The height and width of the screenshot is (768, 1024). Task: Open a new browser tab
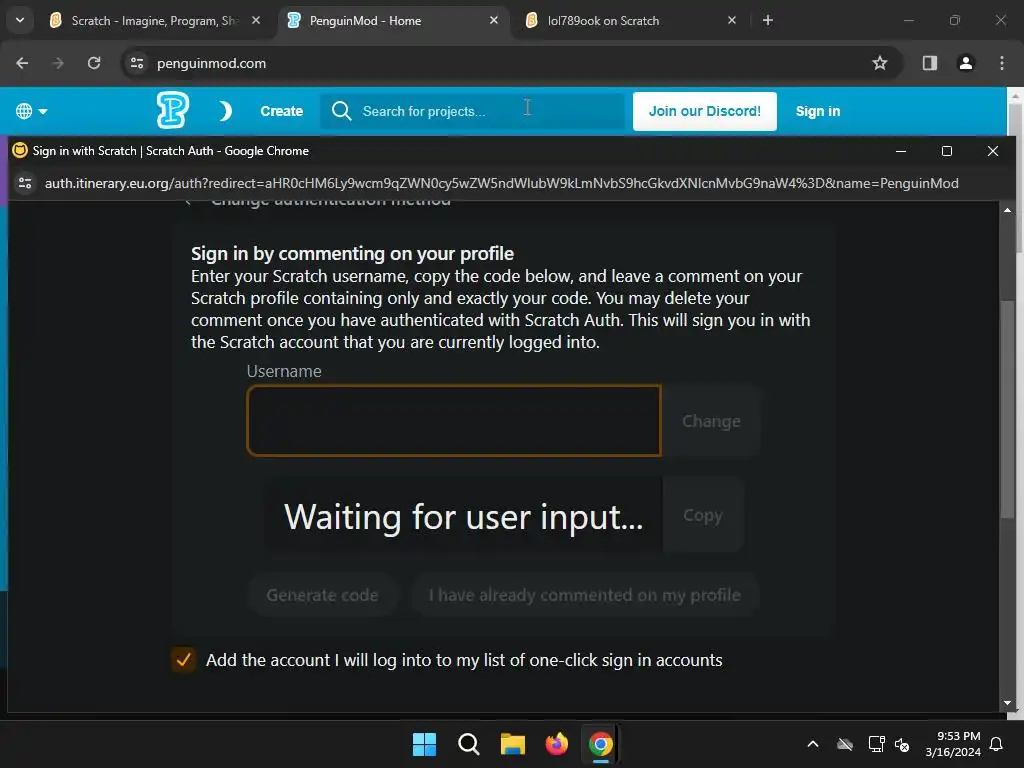tap(768, 20)
